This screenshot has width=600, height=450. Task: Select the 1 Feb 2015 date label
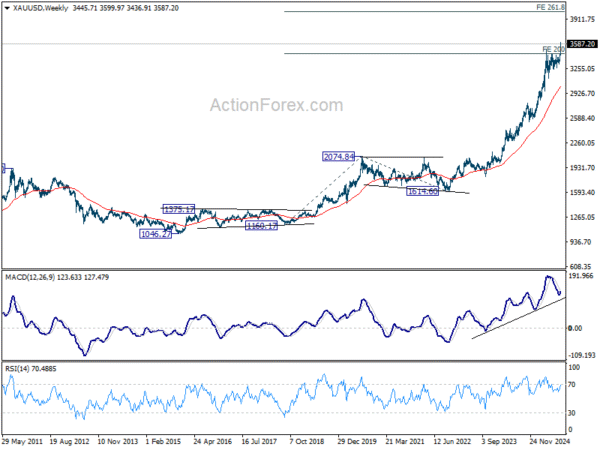(163, 442)
